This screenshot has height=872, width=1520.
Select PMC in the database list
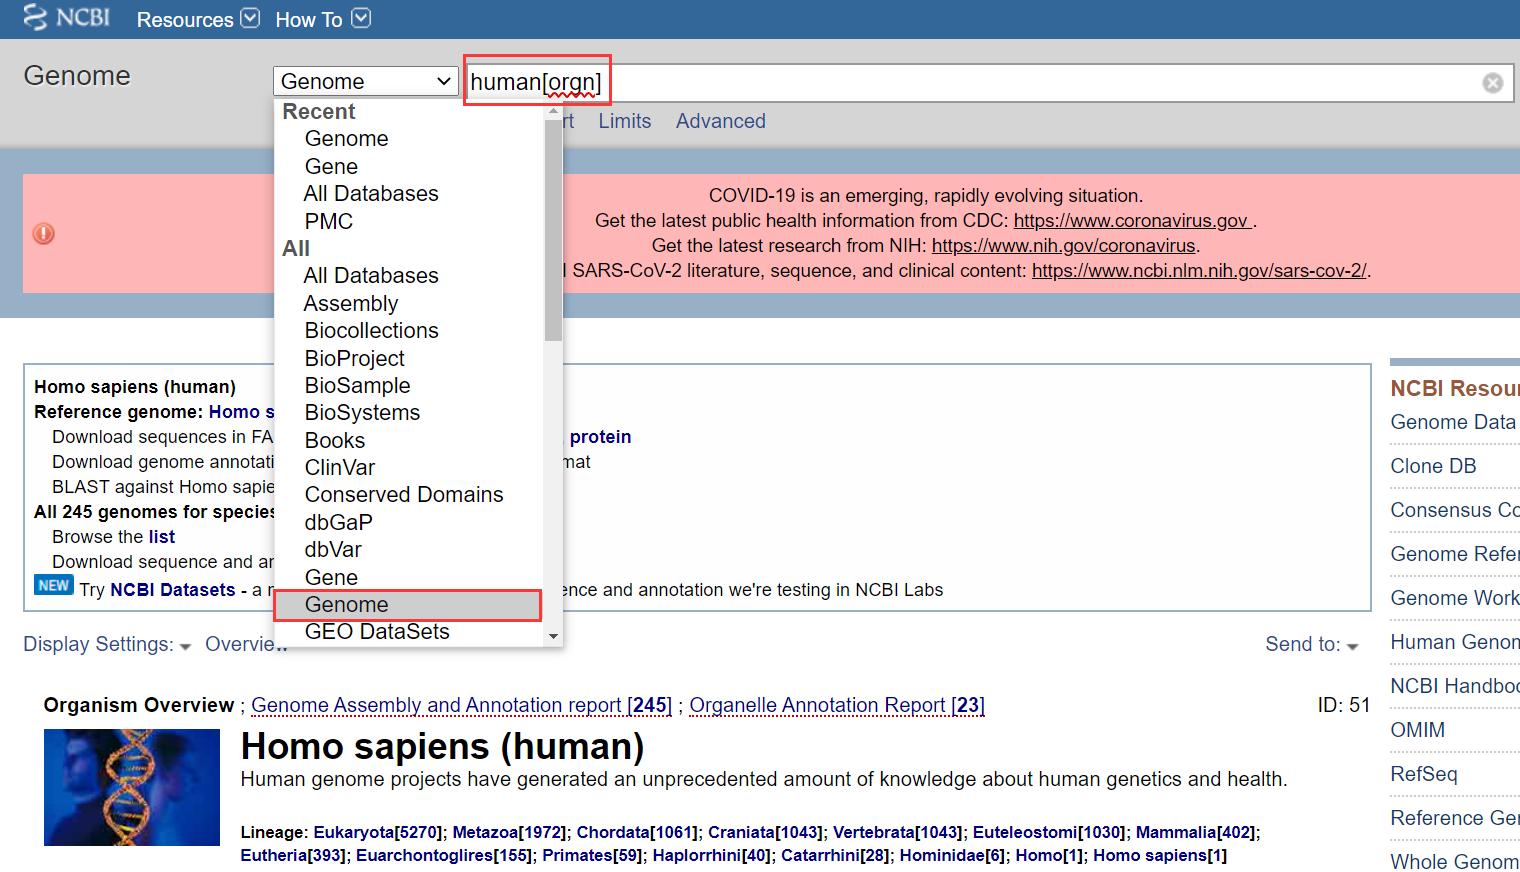pyautogui.click(x=329, y=221)
